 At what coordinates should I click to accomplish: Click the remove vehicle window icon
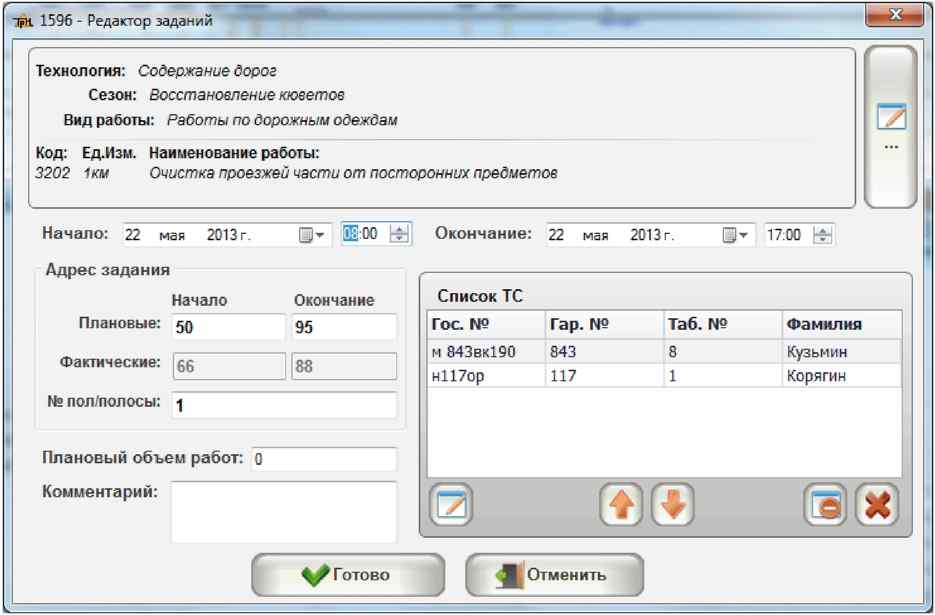coord(825,505)
